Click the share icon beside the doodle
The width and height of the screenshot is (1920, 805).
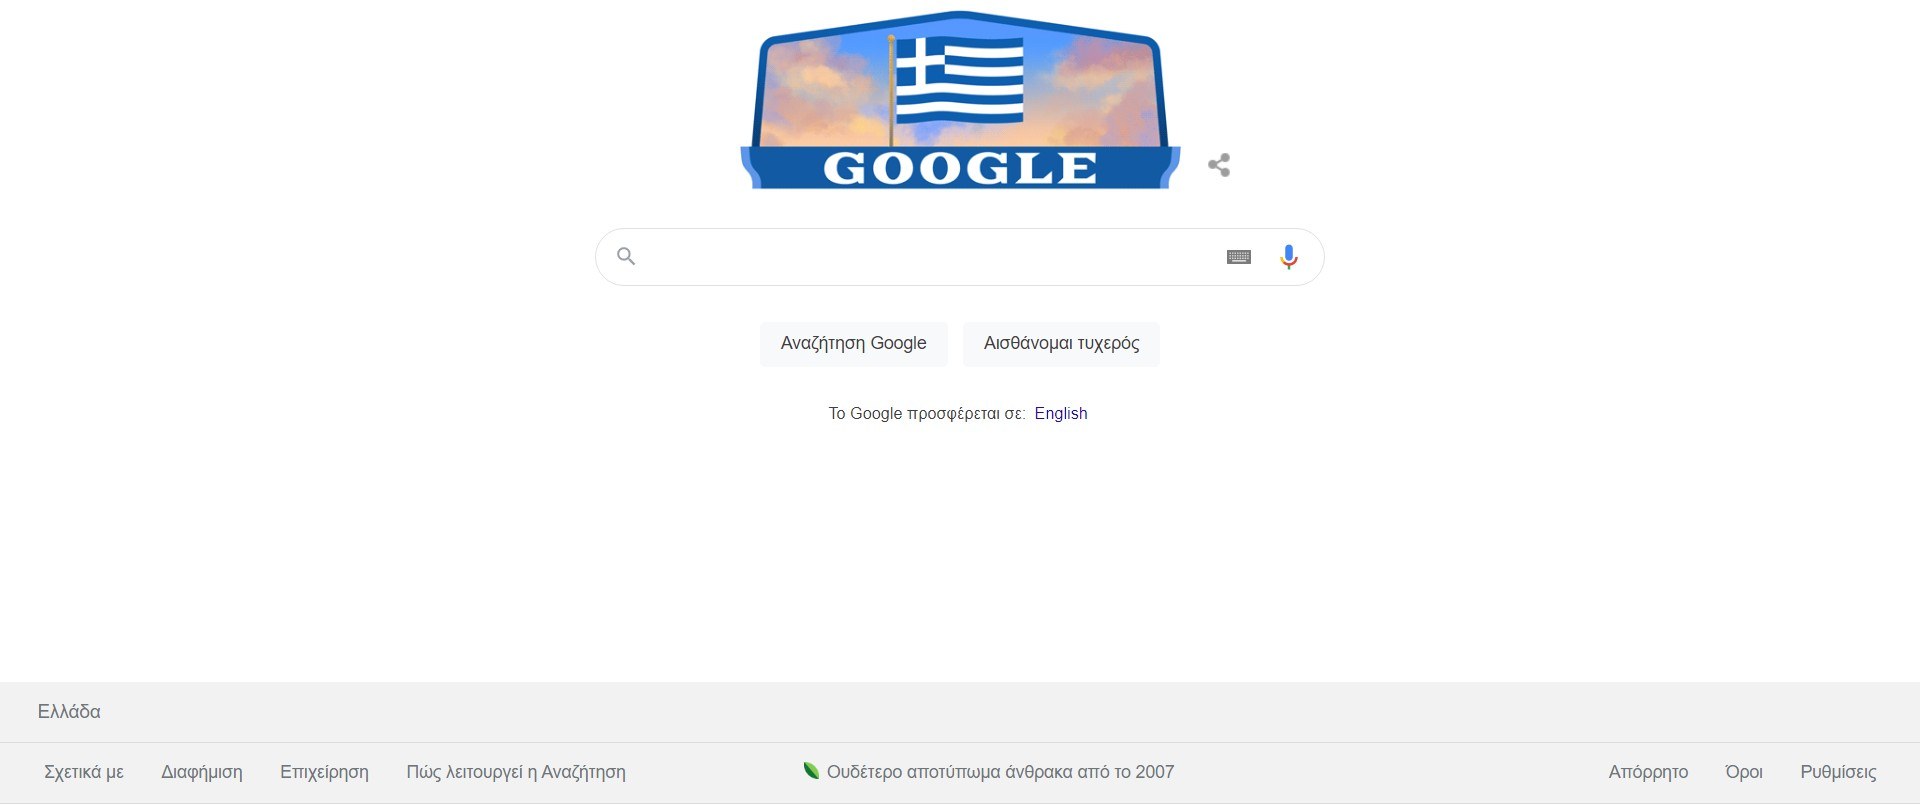[1218, 165]
